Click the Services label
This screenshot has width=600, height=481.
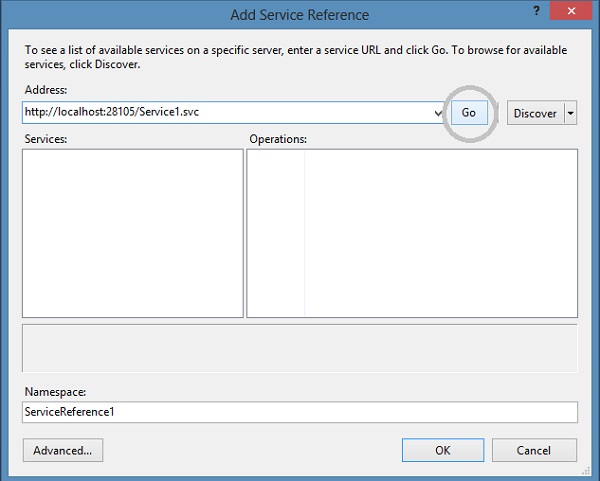pos(45,139)
